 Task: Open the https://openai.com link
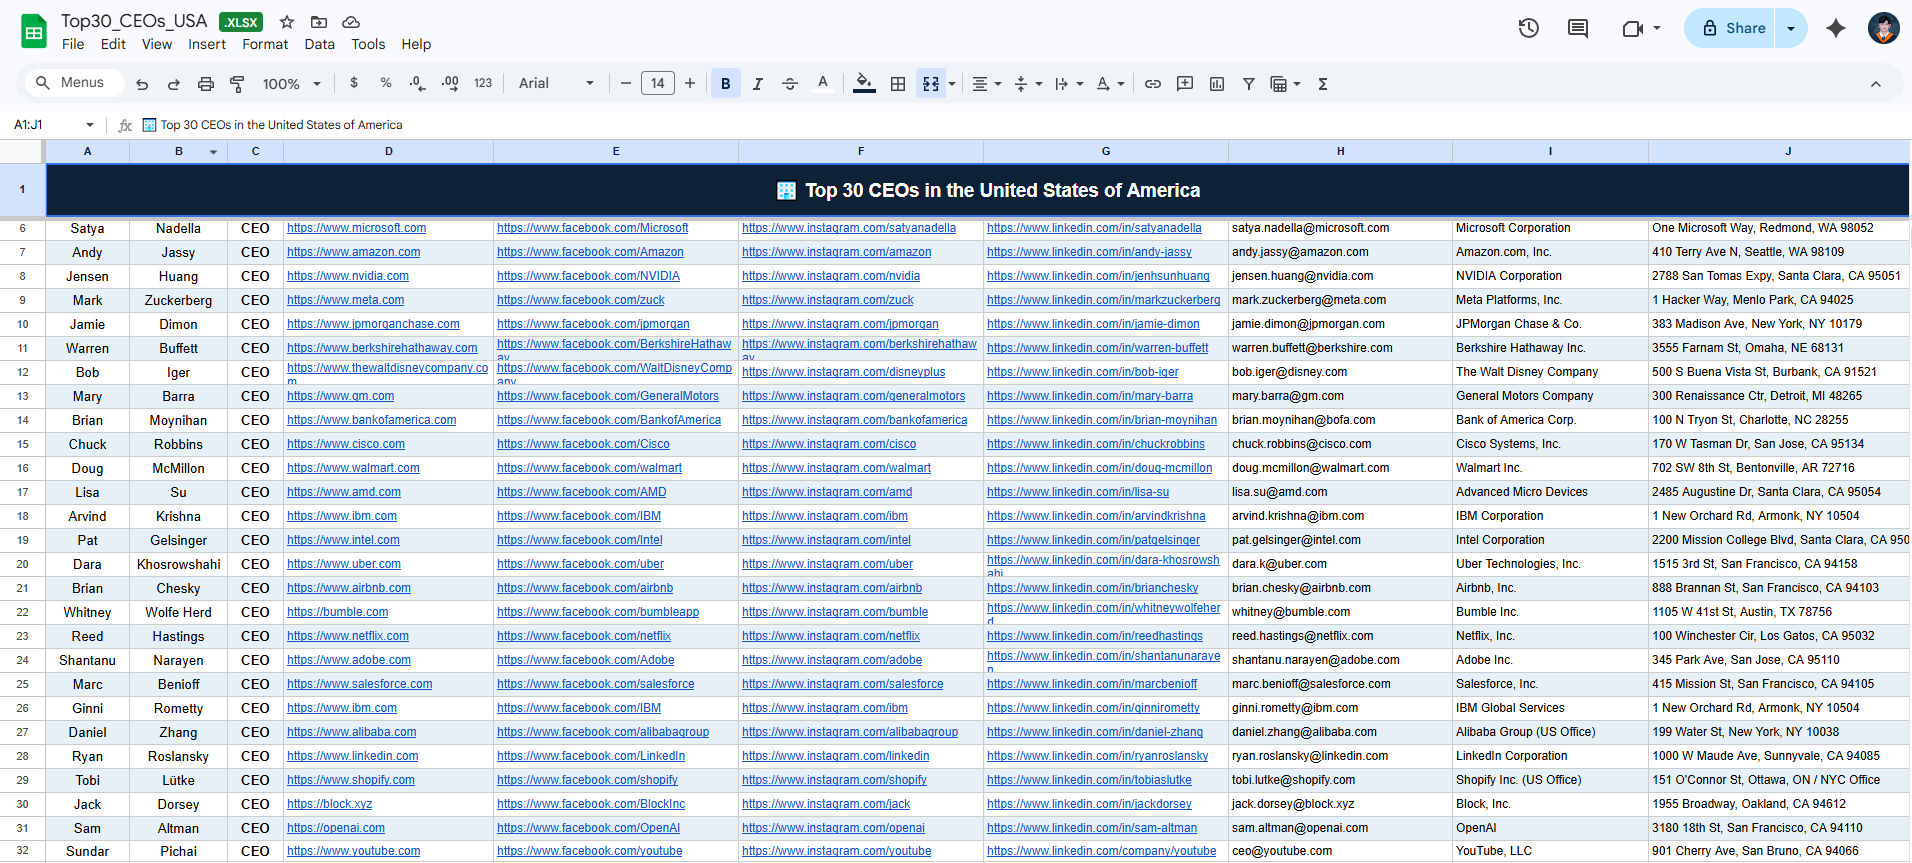click(x=336, y=828)
